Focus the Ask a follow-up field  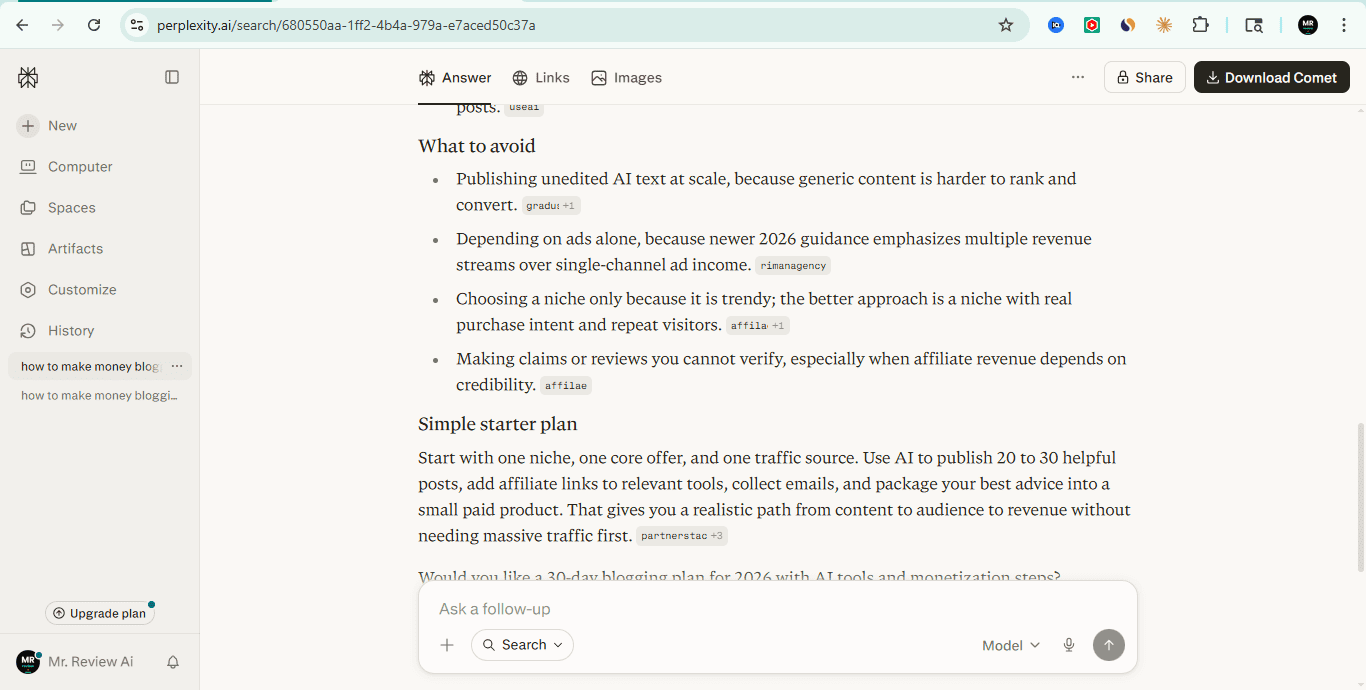777,609
